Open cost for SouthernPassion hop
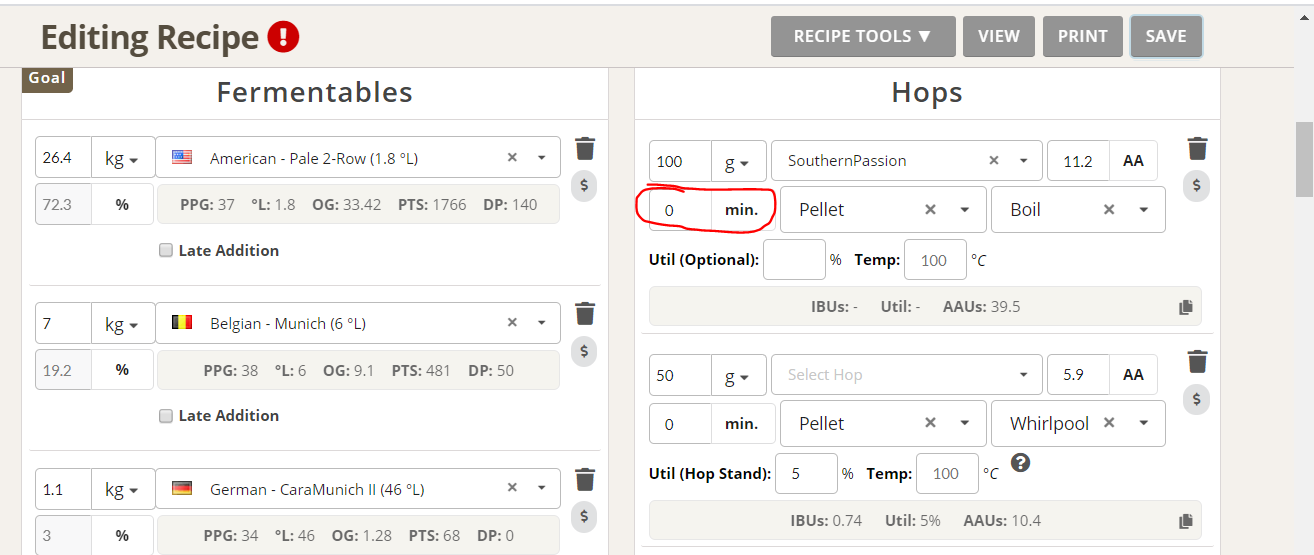Image resolution: width=1314 pixels, height=555 pixels. click(1197, 186)
